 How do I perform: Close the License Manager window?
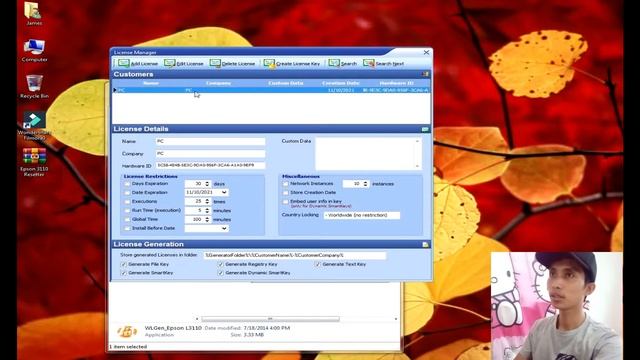(426, 52)
